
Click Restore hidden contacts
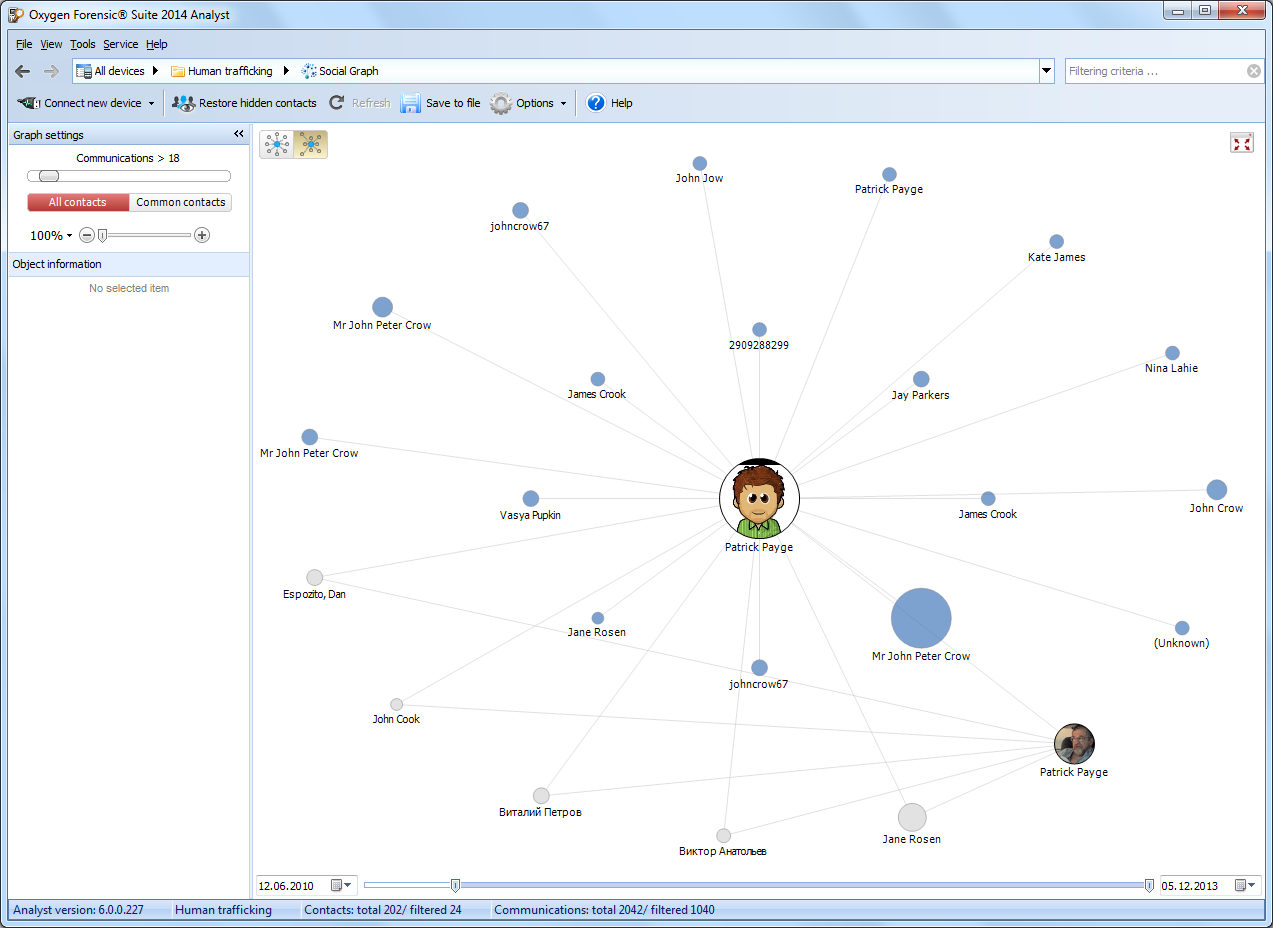pos(244,103)
